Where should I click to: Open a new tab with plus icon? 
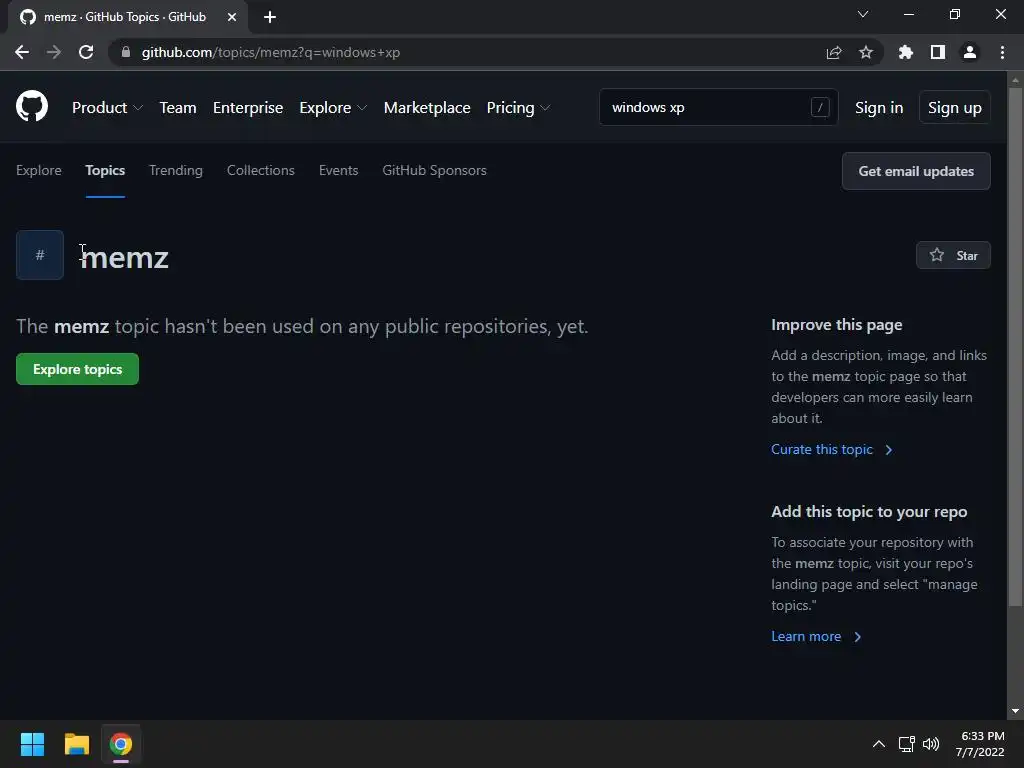click(x=270, y=17)
